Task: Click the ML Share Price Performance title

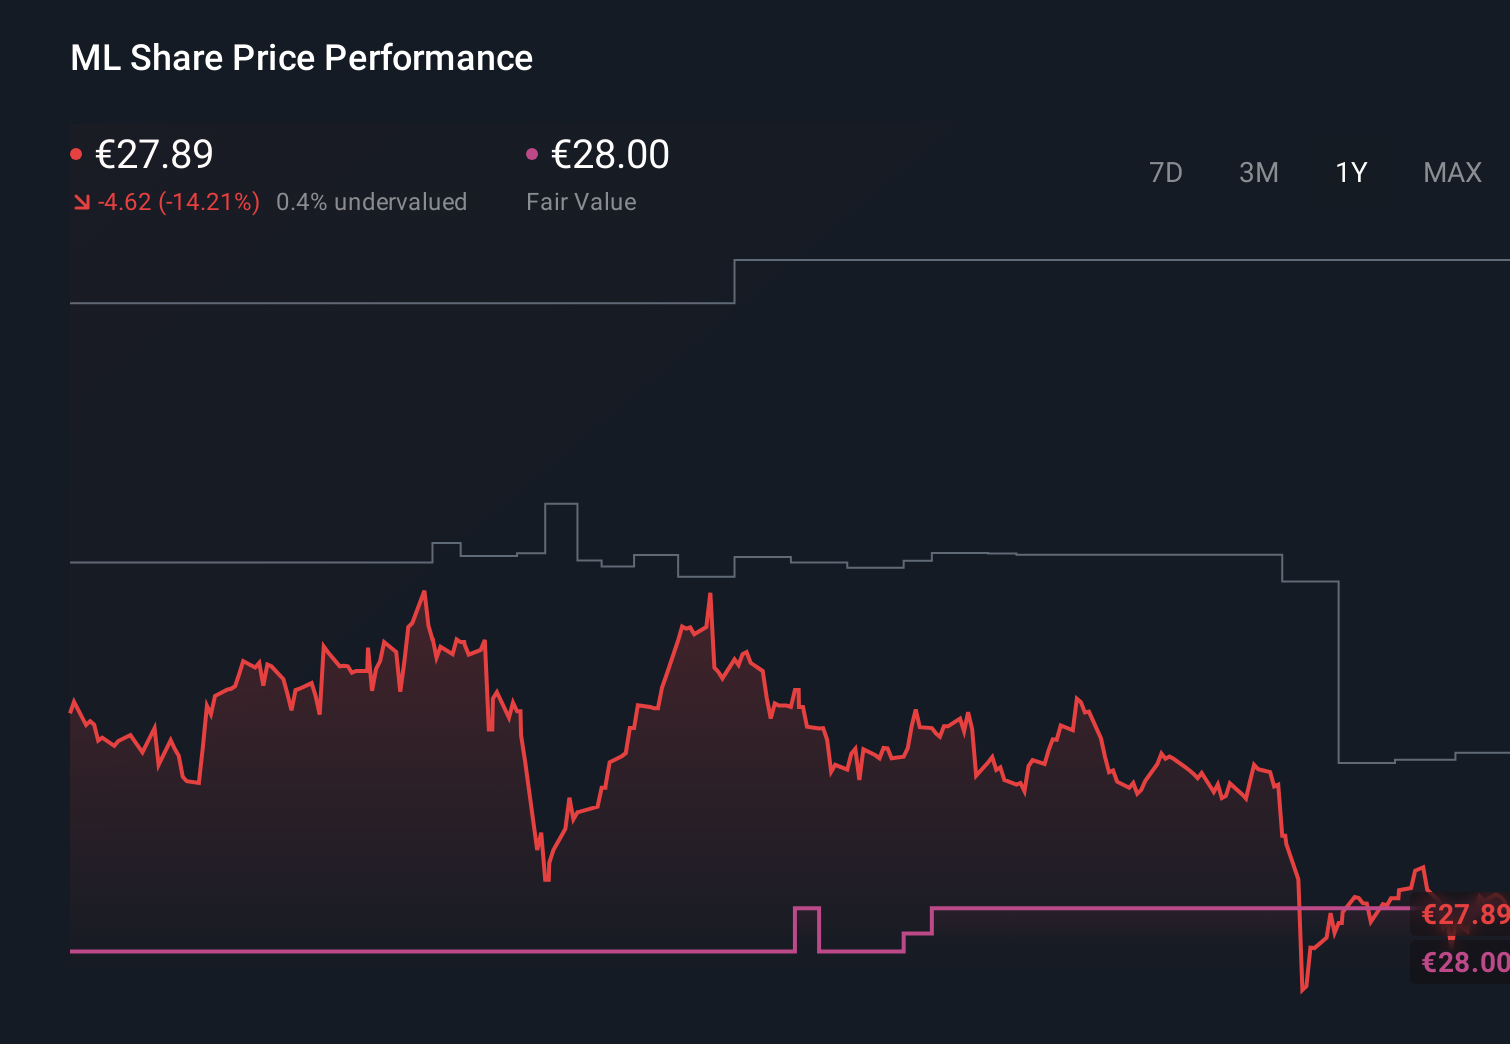Action: [301, 57]
